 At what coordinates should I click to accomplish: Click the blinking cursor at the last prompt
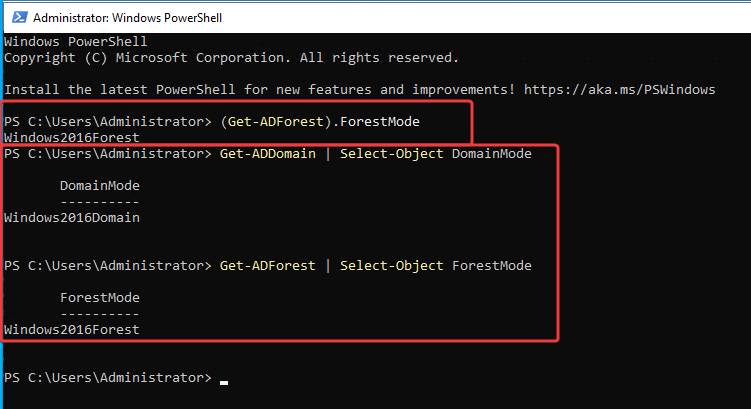(x=224, y=380)
